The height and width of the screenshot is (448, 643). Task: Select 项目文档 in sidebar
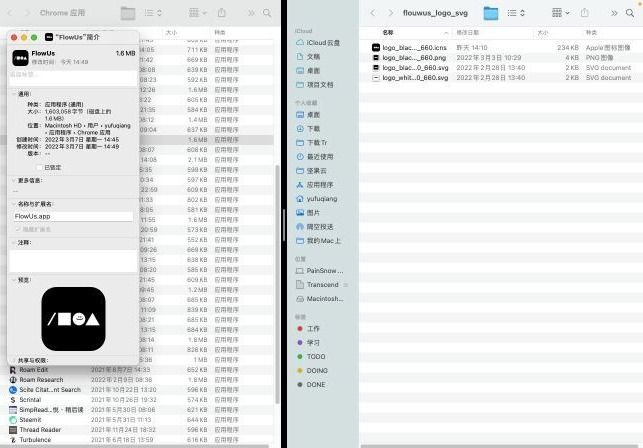pyautogui.click(x=315, y=85)
